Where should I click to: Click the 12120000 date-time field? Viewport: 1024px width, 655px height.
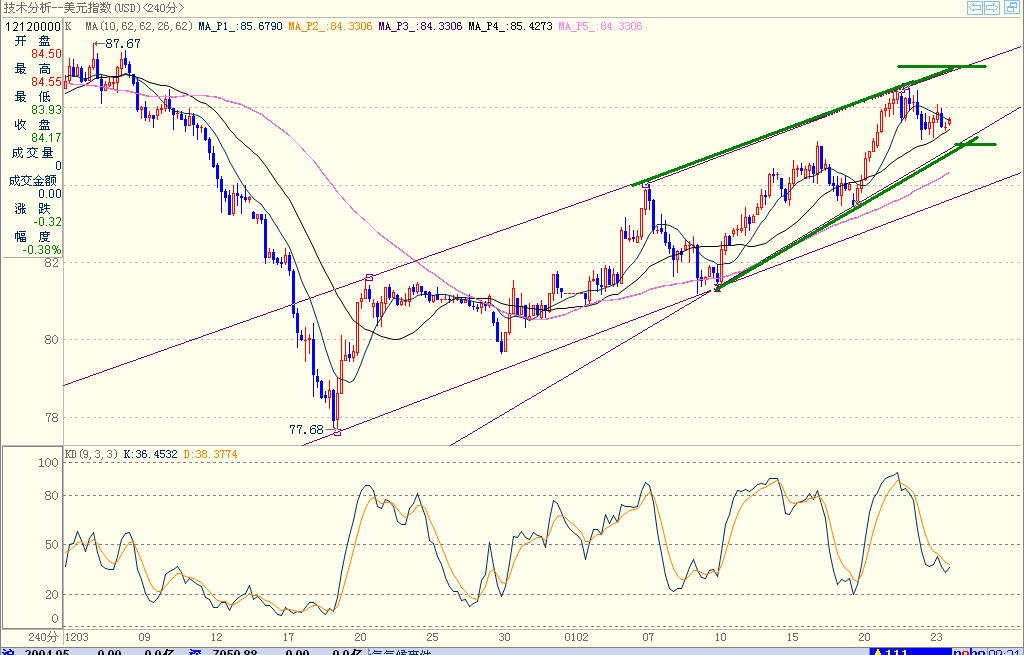click(x=33, y=27)
